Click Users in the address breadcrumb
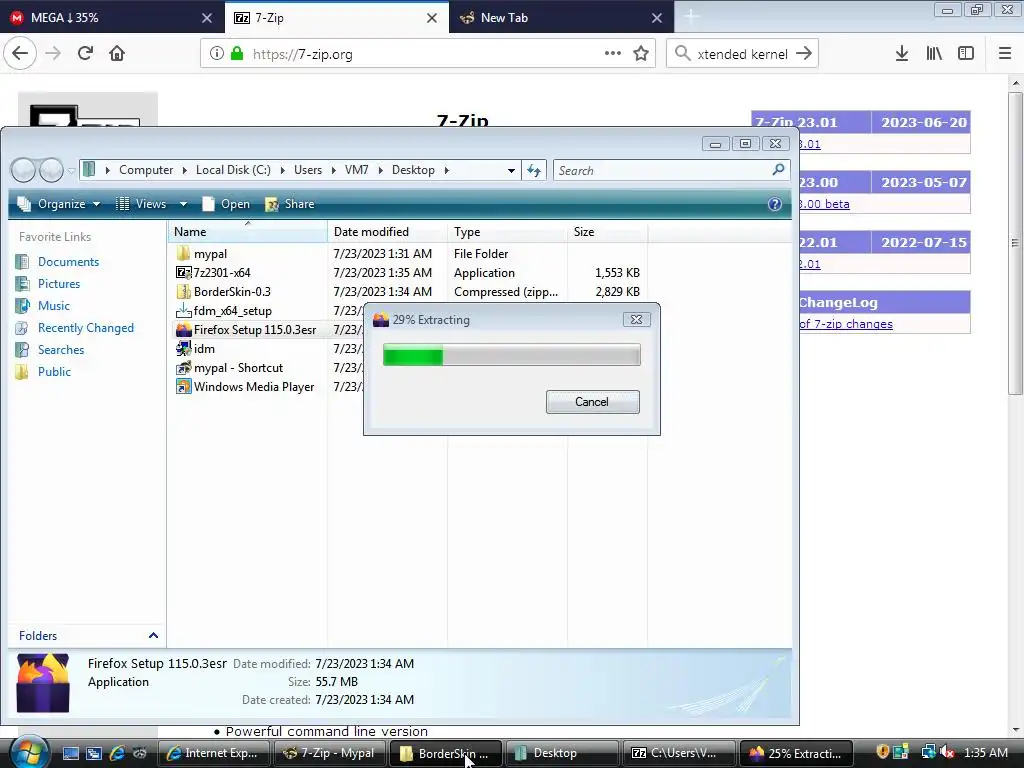The width and height of the screenshot is (1024, 768). [x=308, y=170]
